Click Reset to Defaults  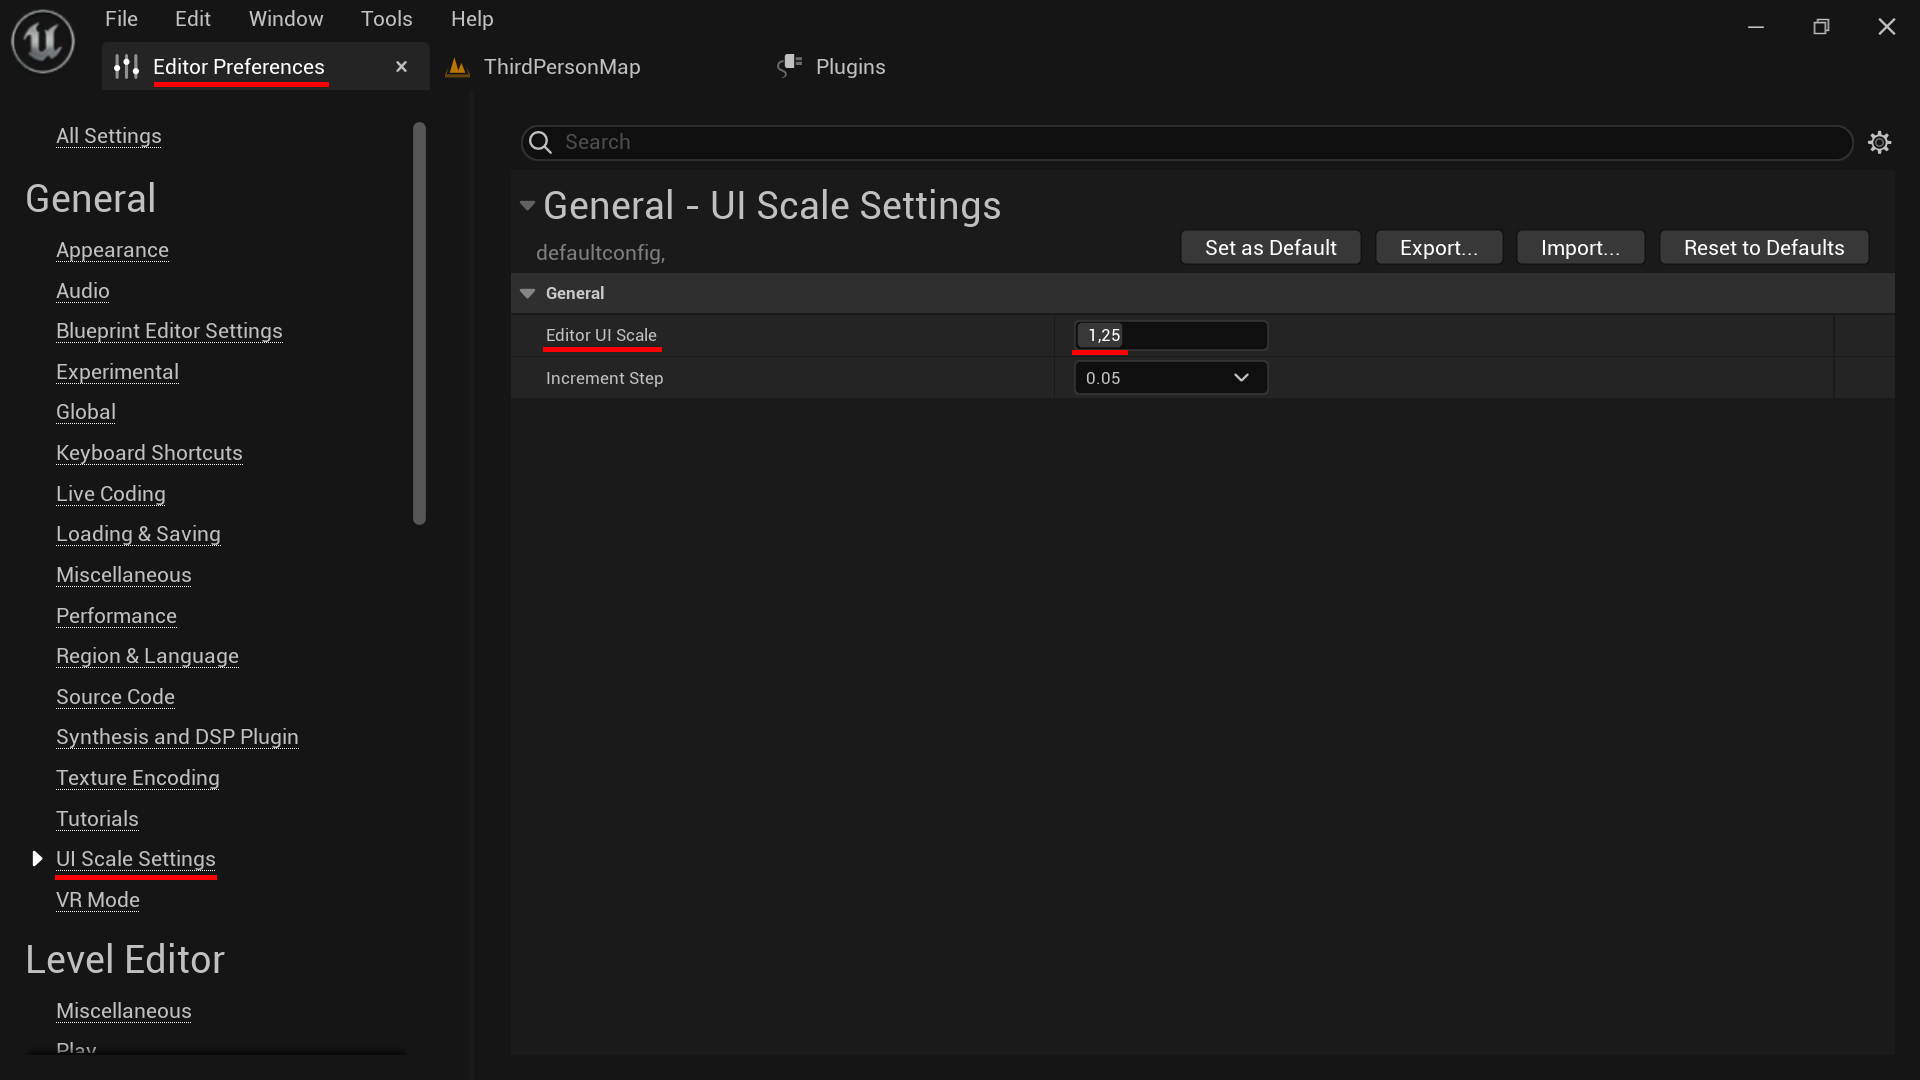click(1763, 247)
